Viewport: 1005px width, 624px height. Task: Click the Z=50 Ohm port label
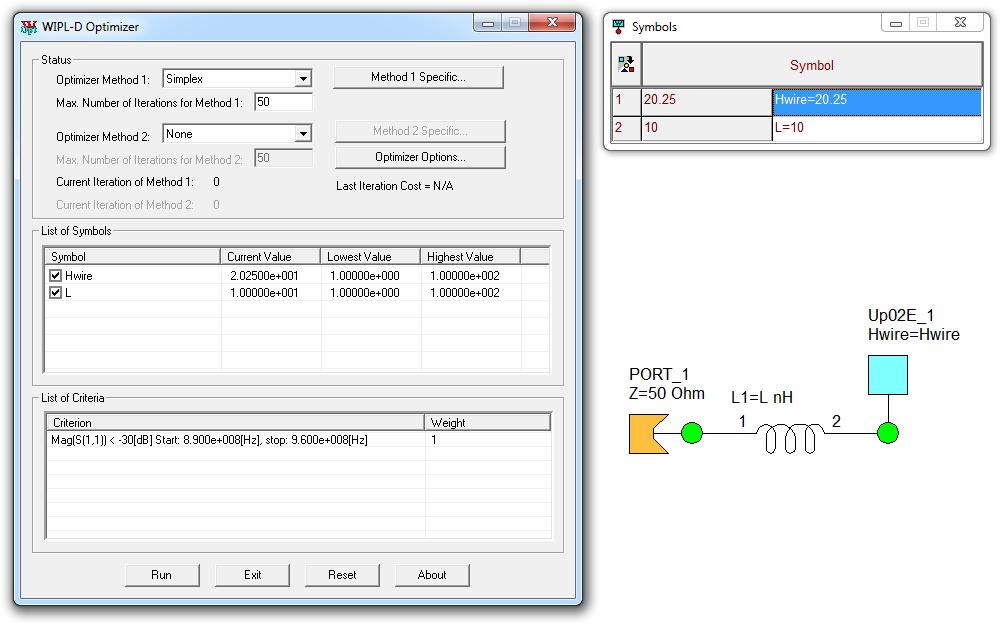pyautogui.click(x=667, y=393)
